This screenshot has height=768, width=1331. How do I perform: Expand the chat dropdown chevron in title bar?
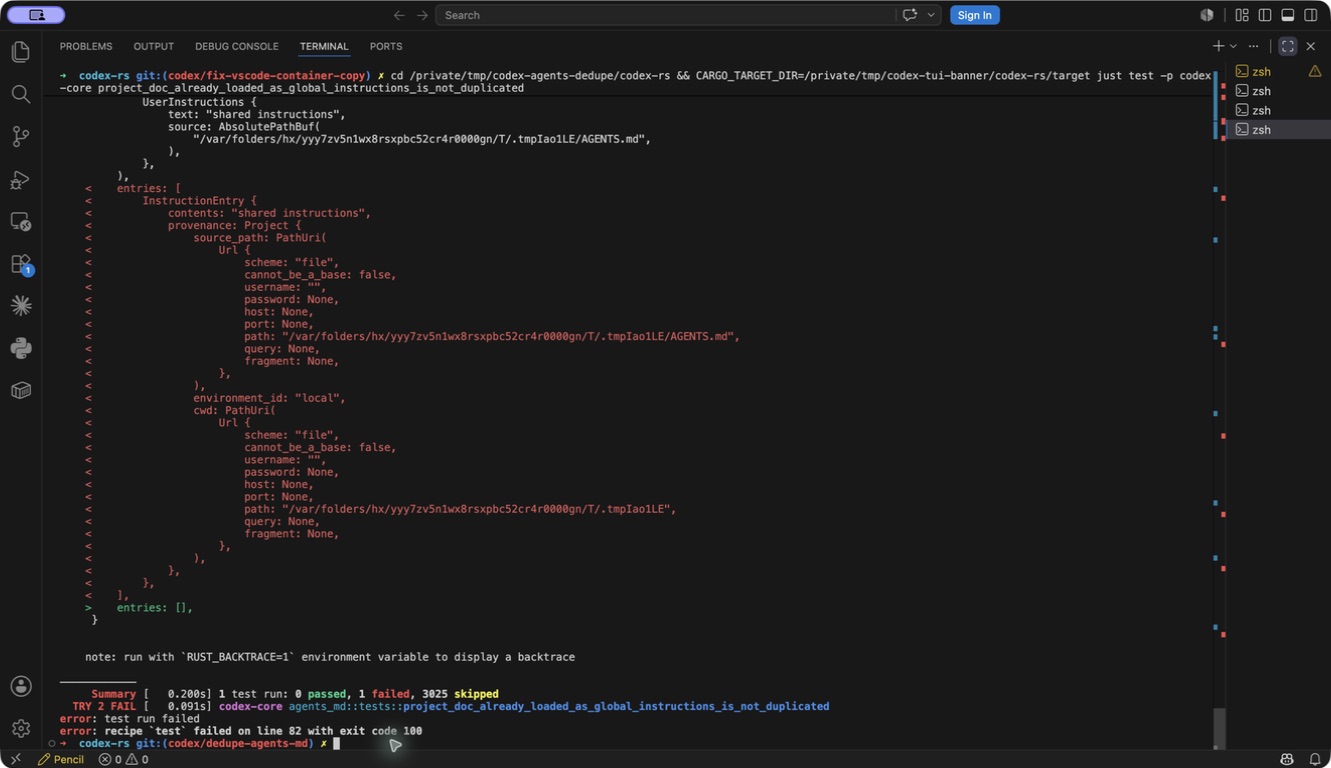coord(931,15)
